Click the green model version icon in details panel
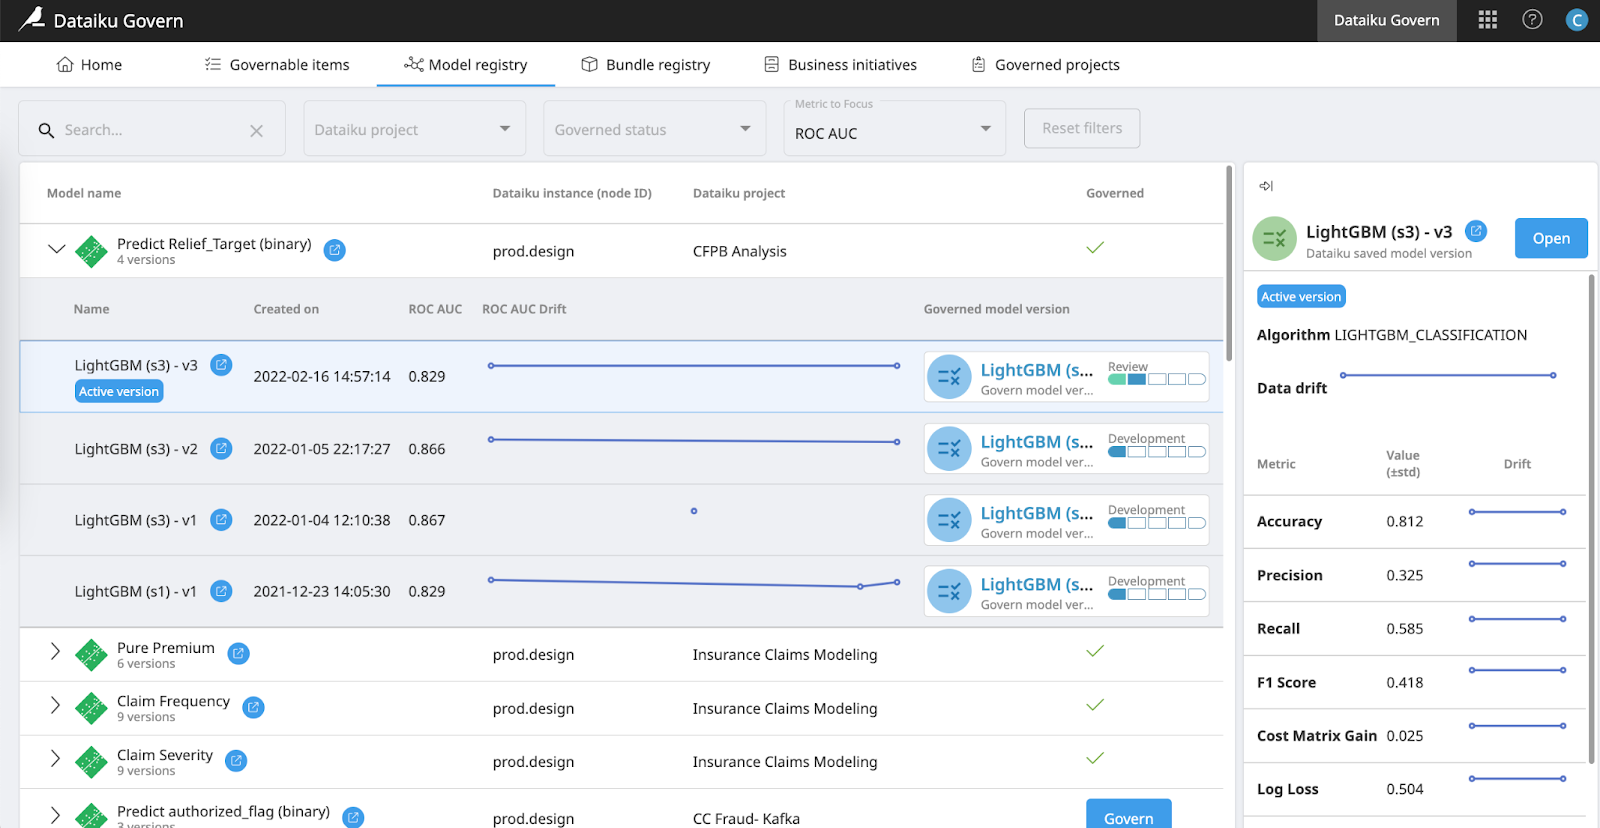Screen dimensions: 1600x828 pos(1275,239)
